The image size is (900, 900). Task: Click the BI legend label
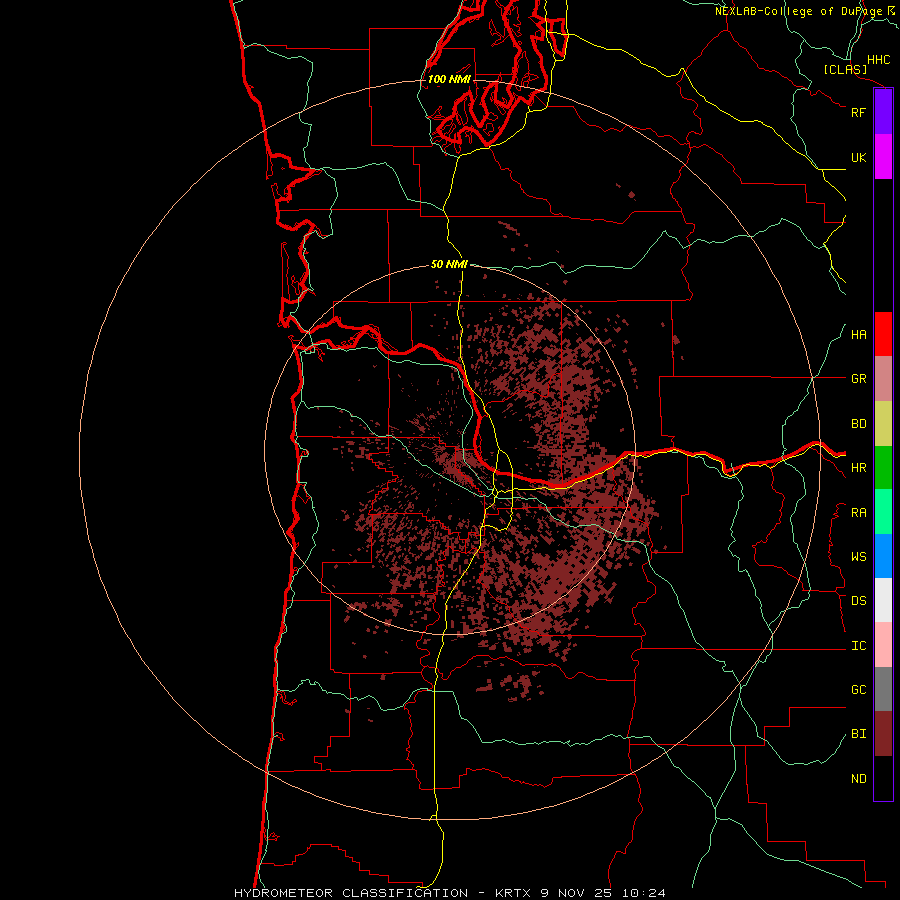858,734
